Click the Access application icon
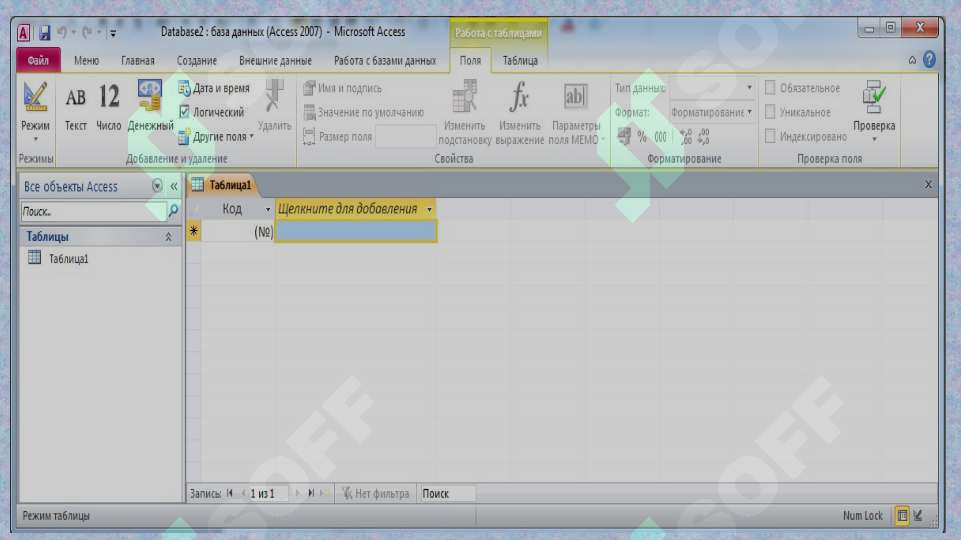Screen dimensions: 961x540 23,32
